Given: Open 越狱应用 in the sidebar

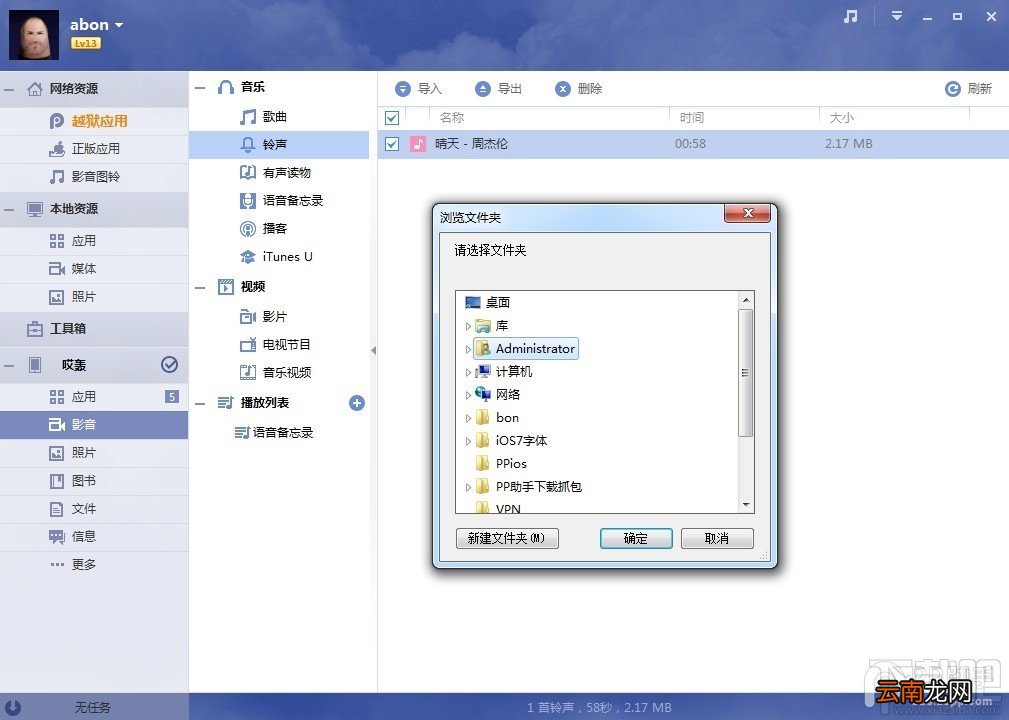Looking at the screenshot, I should (94, 121).
